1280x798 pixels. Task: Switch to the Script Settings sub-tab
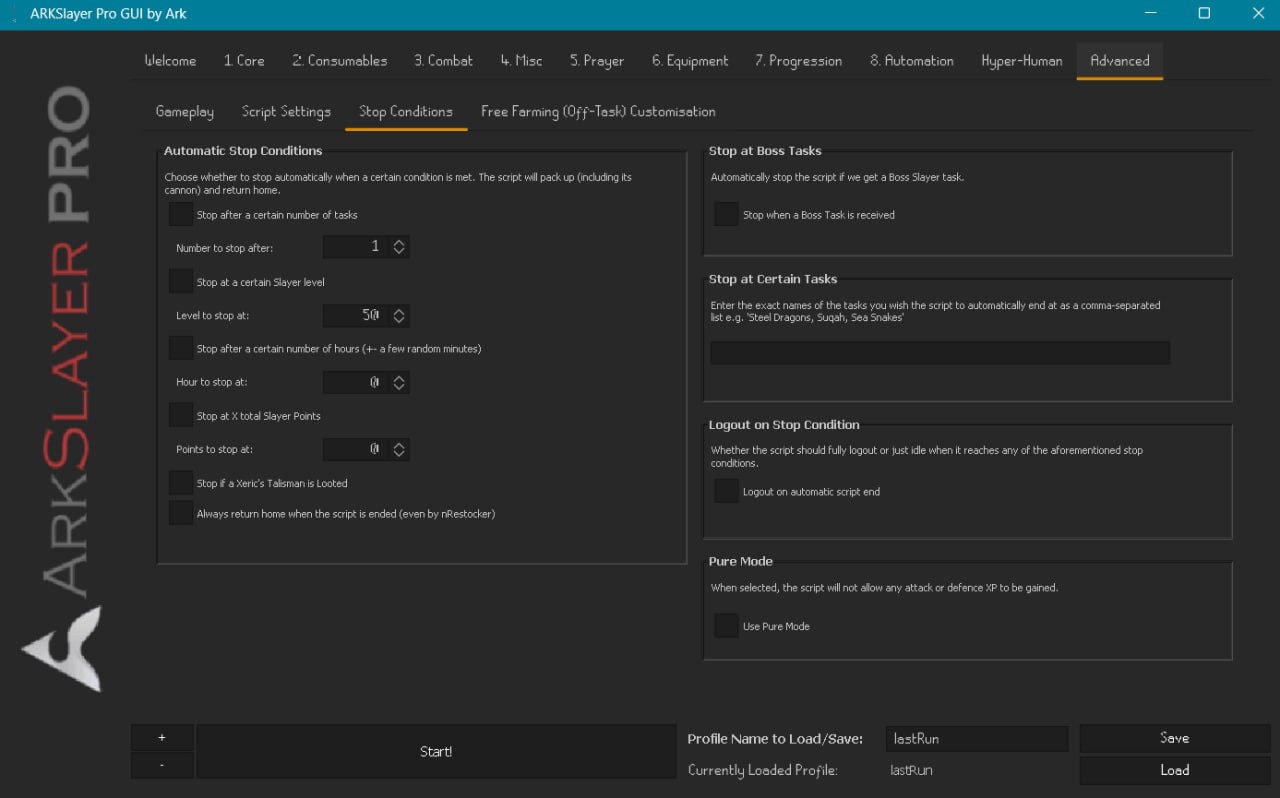[x=286, y=112]
